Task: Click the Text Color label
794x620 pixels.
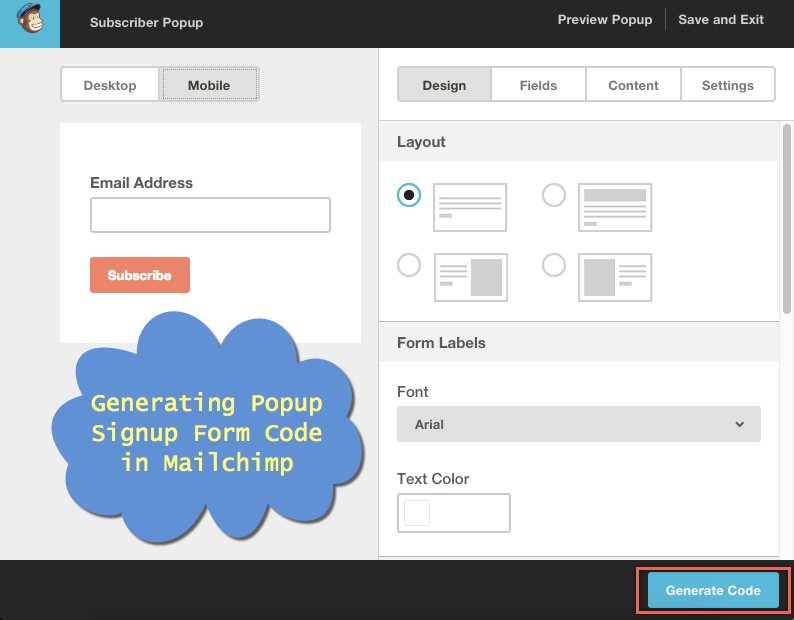Action: pos(433,479)
